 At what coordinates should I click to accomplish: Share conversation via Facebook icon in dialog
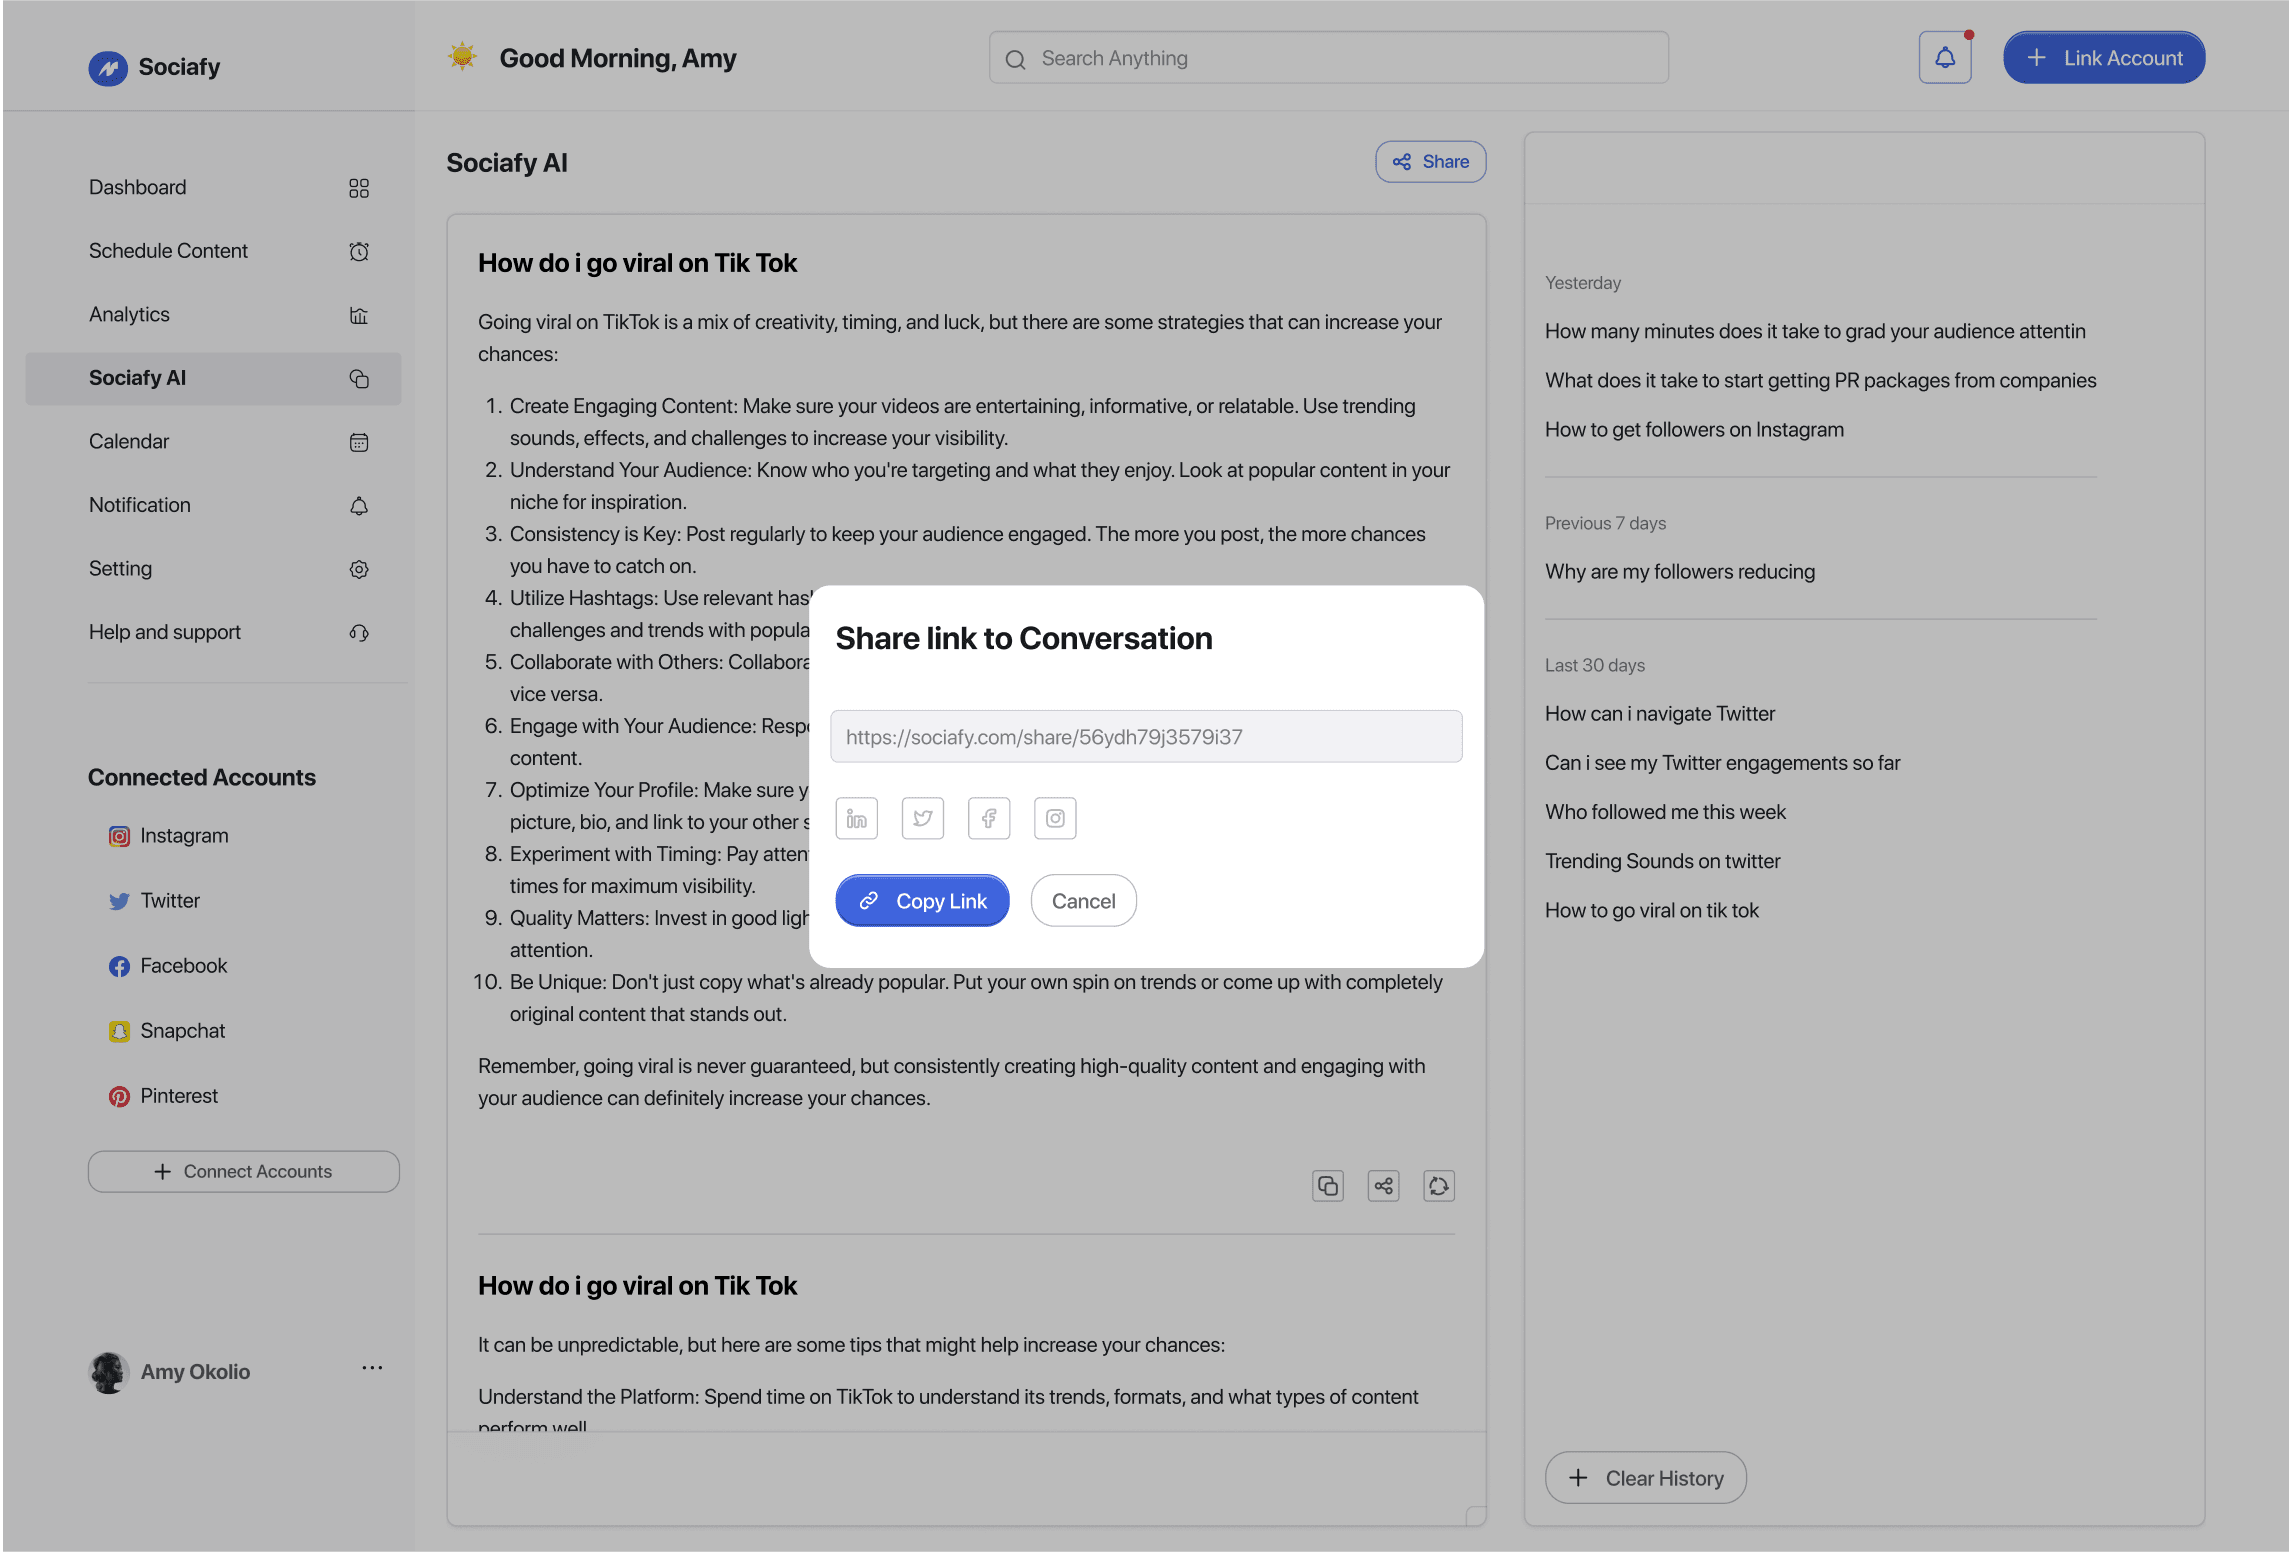(x=988, y=818)
